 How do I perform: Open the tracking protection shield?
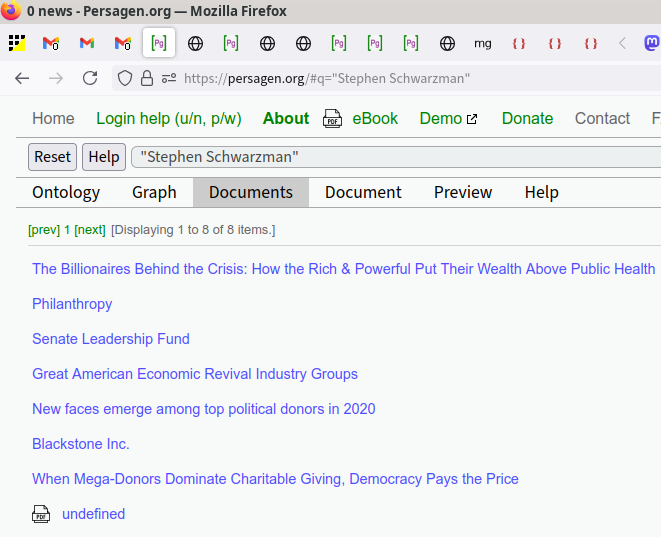(125, 78)
